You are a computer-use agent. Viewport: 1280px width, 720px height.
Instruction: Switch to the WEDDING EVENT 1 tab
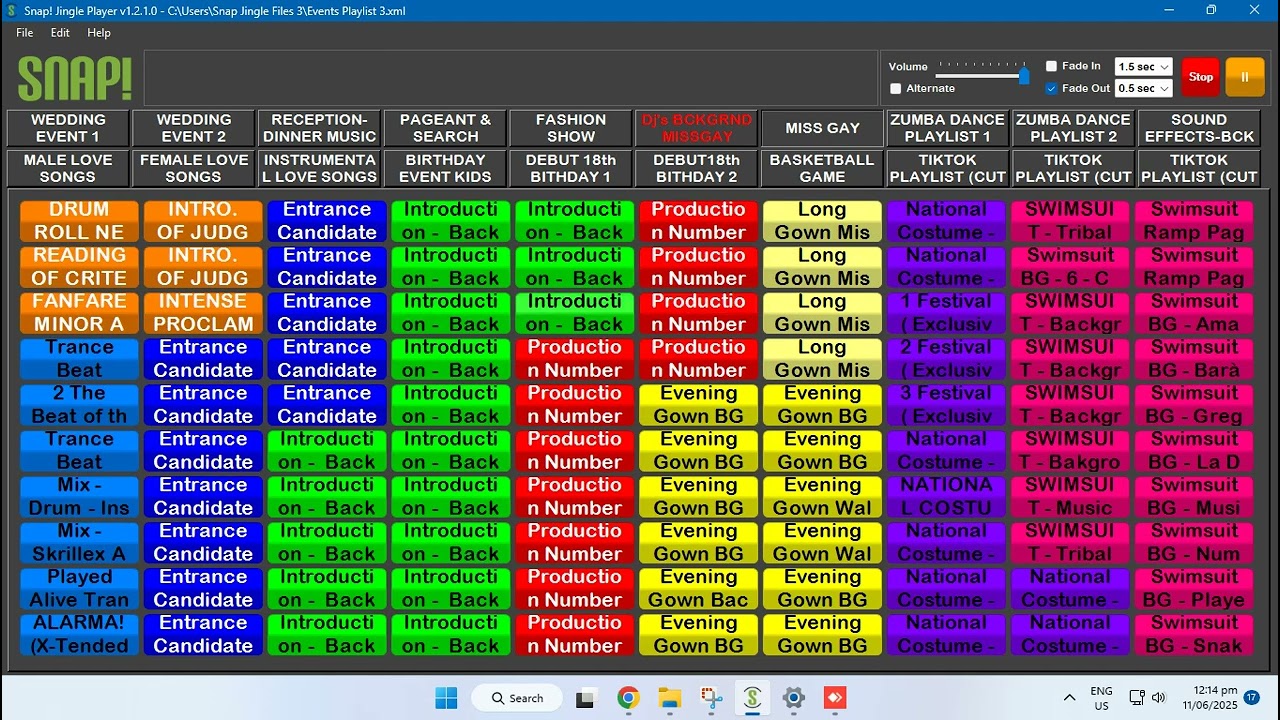click(x=68, y=128)
